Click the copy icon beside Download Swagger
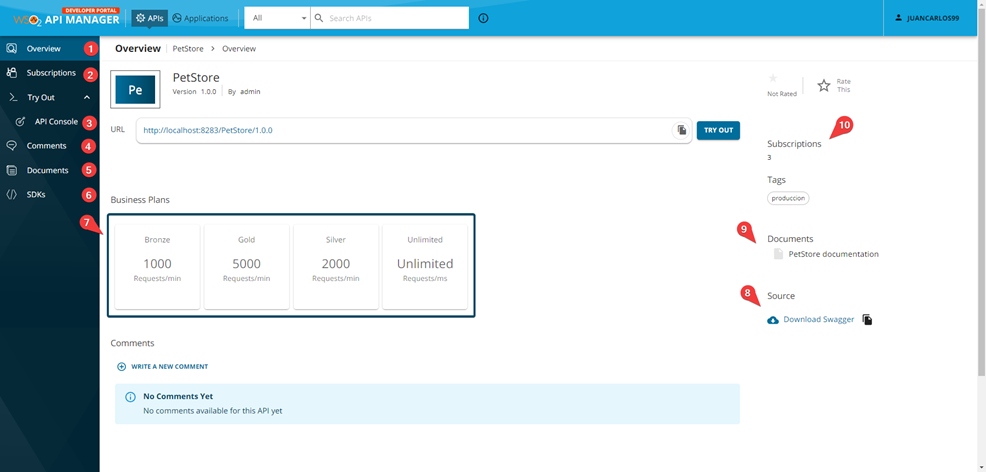 click(x=867, y=319)
